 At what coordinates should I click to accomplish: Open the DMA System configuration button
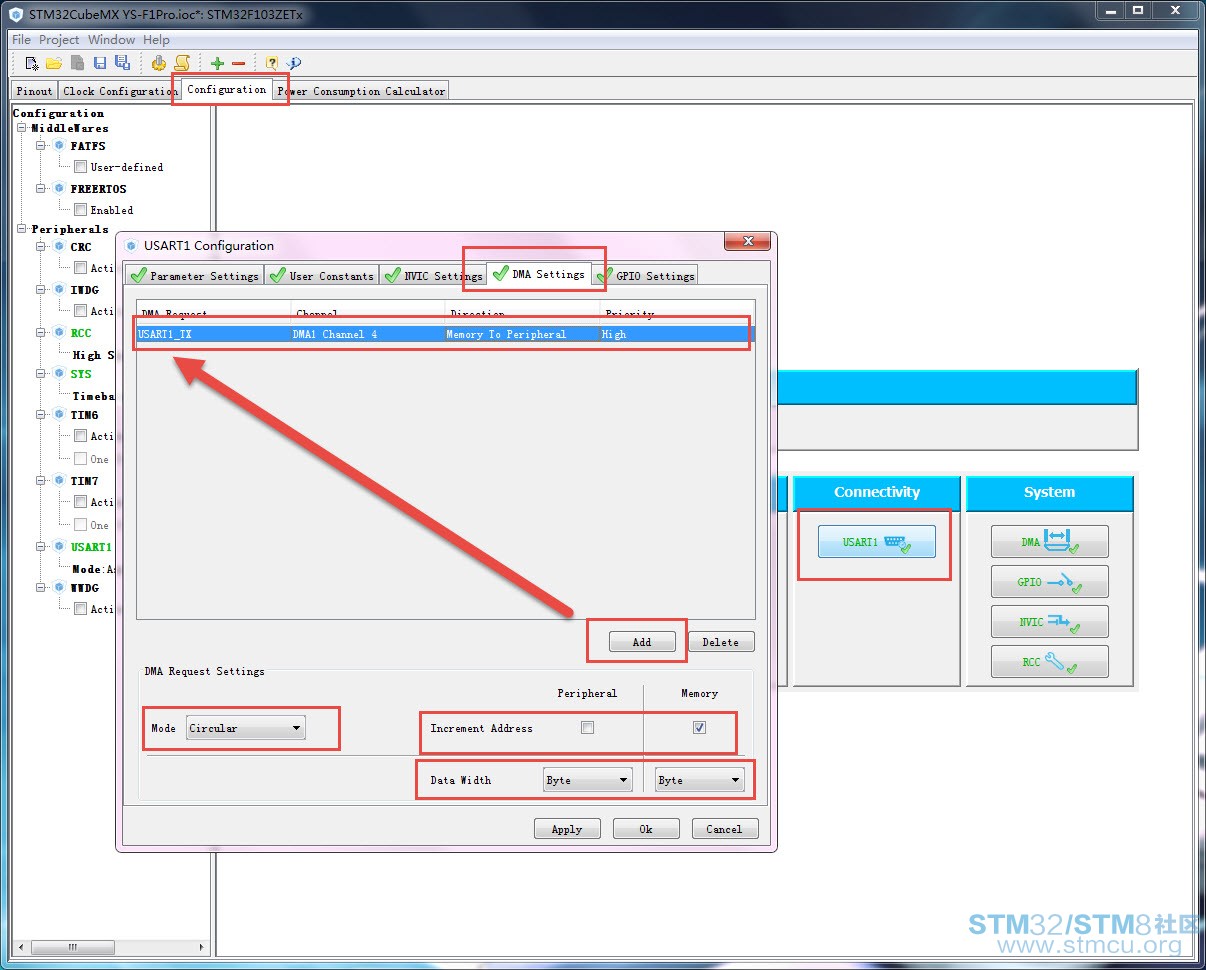pyautogui.click(x=1050, y=542)
